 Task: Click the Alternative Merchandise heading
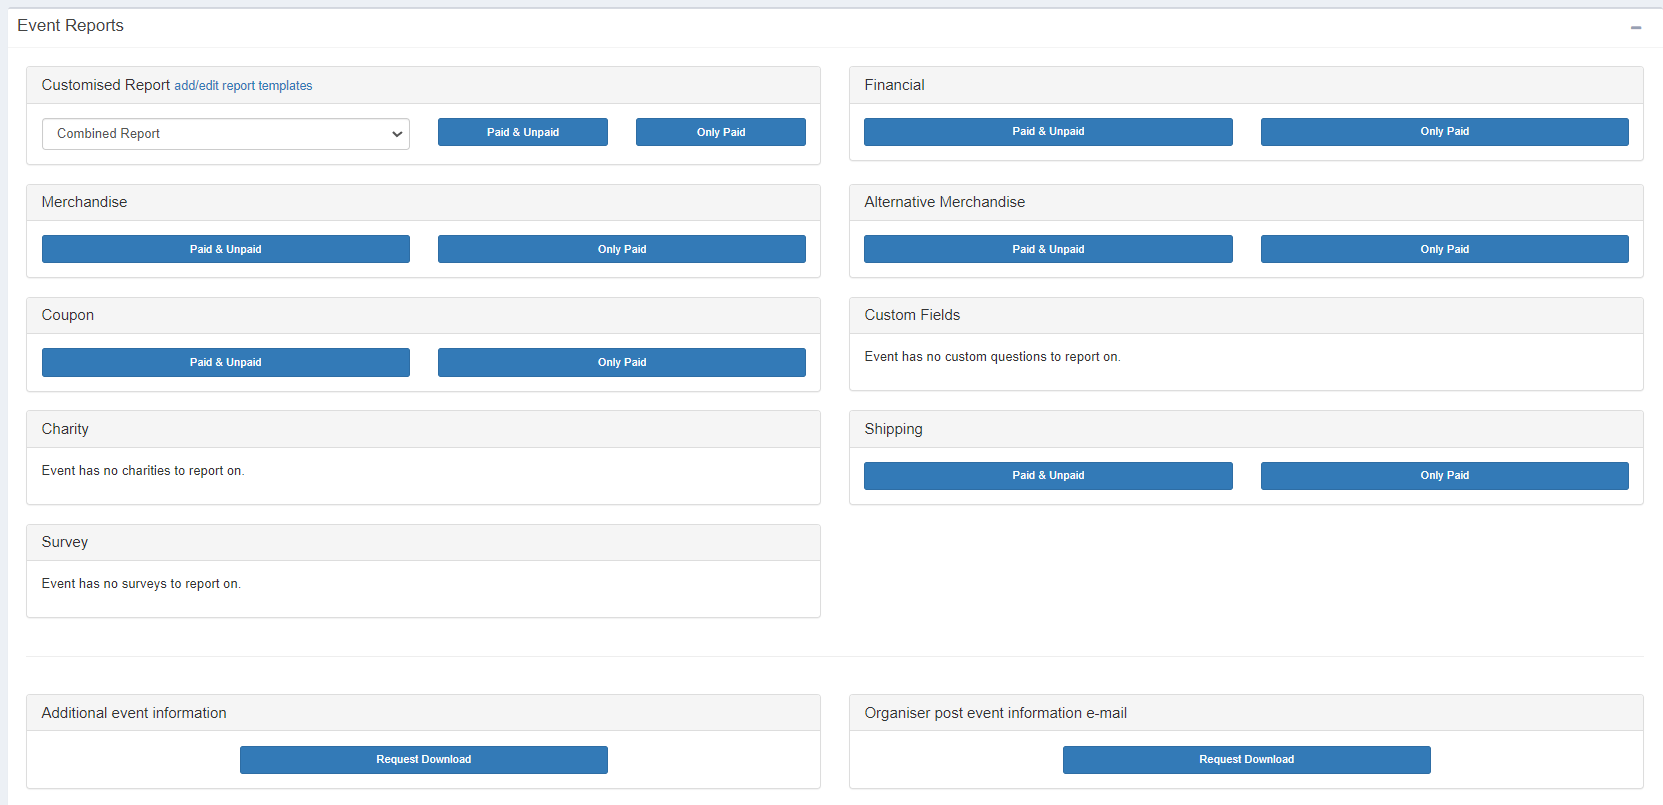(945, 202)
